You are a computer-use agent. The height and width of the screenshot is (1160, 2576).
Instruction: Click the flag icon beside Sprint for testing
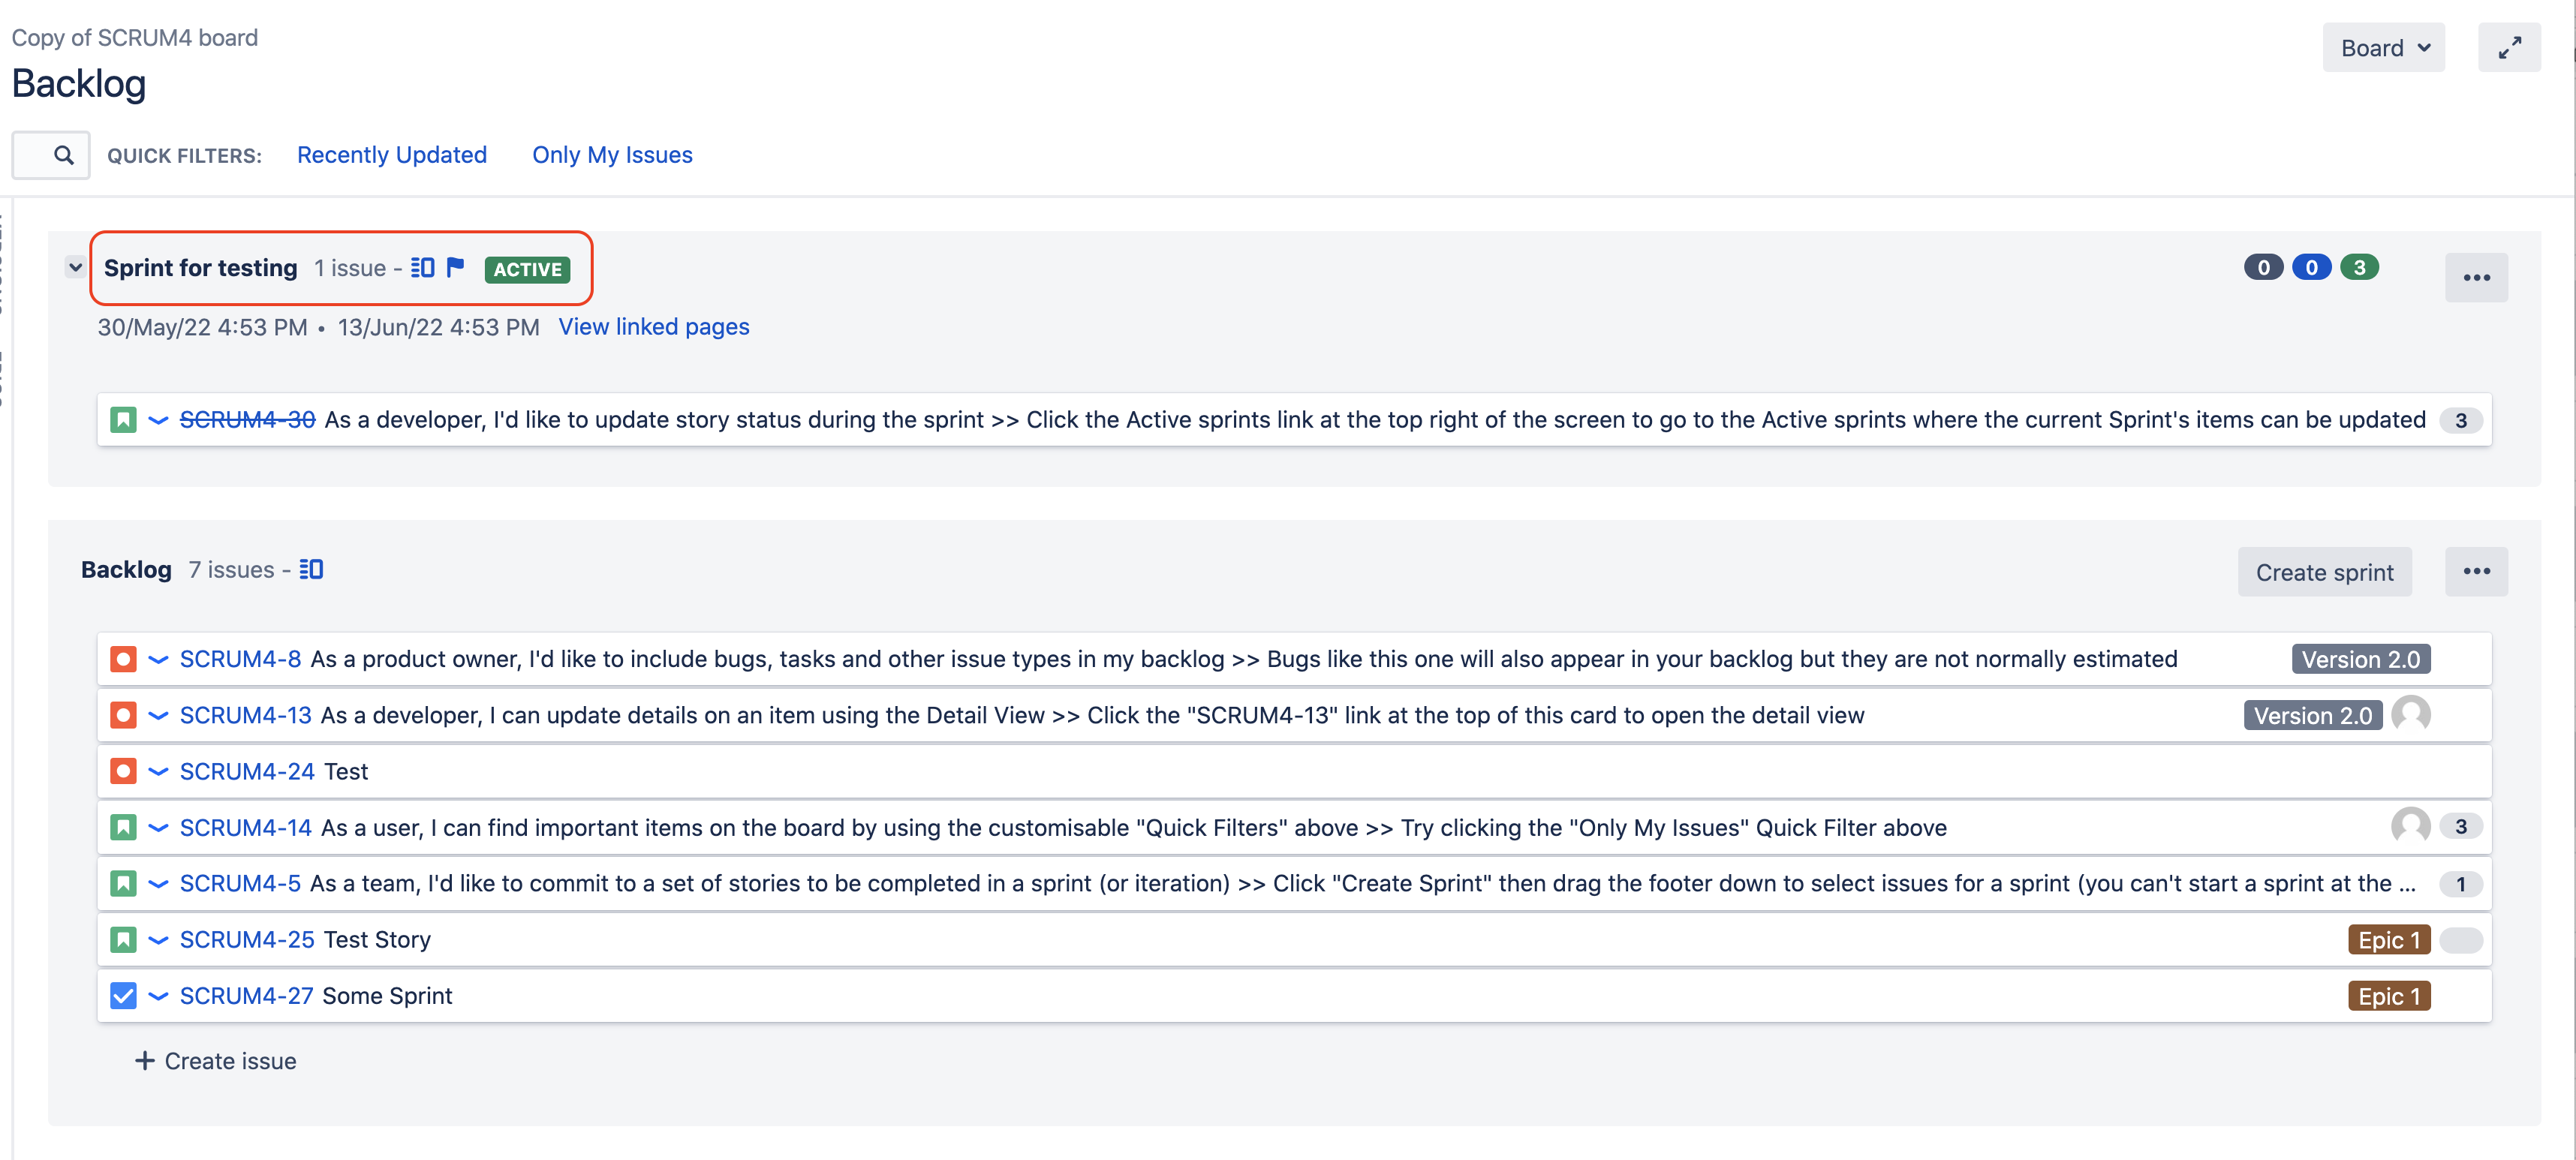(455, 267)
